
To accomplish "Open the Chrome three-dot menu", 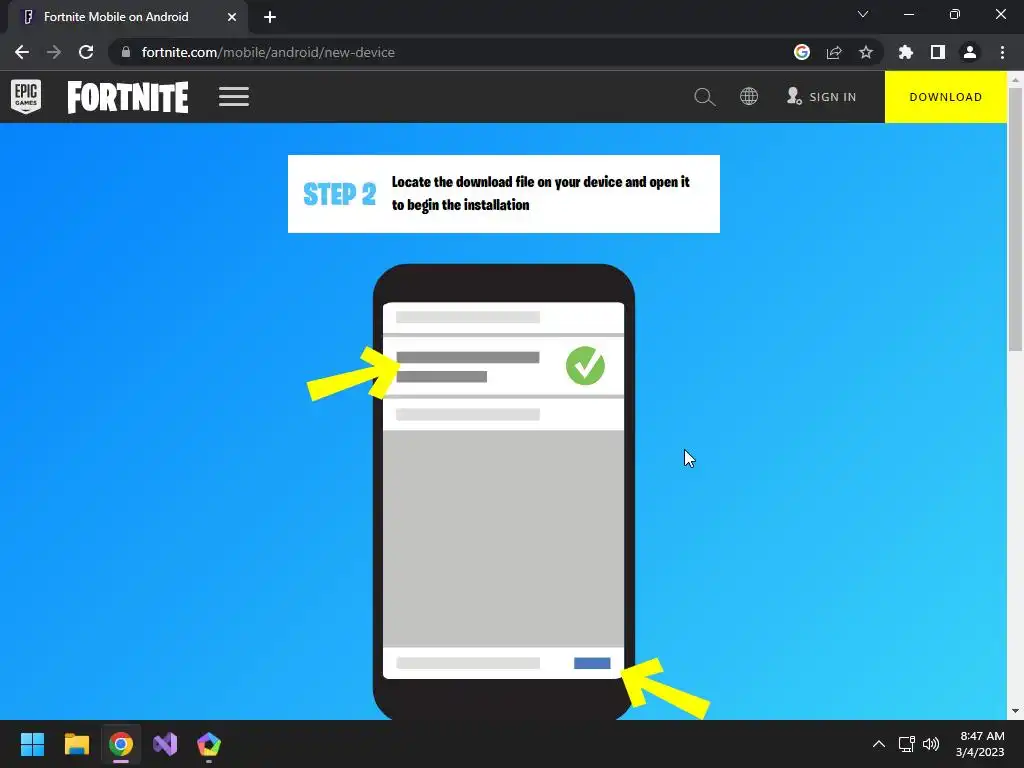I will click(x=1002, y=52).
